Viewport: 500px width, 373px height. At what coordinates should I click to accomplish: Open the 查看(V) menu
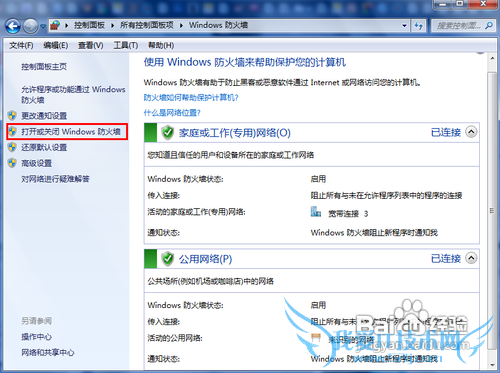[90, 45]
